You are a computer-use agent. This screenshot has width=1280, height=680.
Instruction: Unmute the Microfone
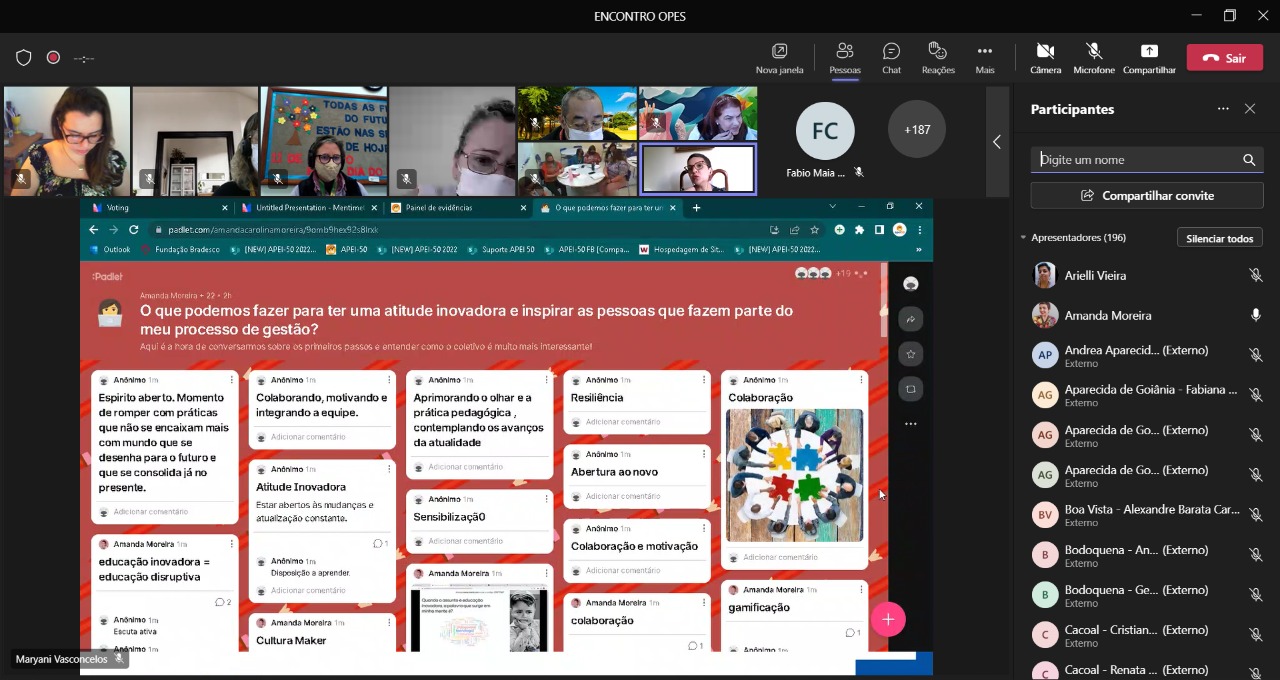tap(1093, 58)
